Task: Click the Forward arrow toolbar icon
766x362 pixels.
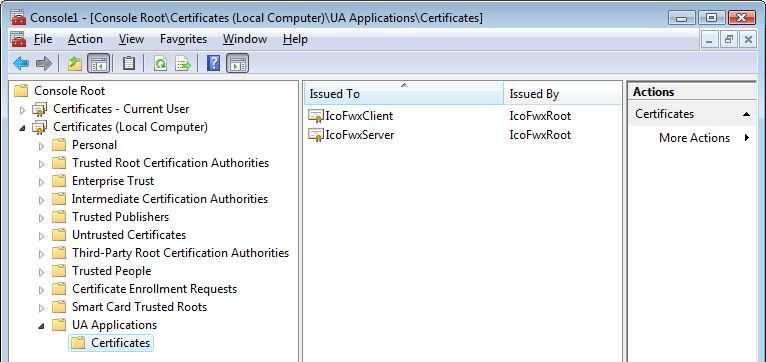Action: (44, 64)
